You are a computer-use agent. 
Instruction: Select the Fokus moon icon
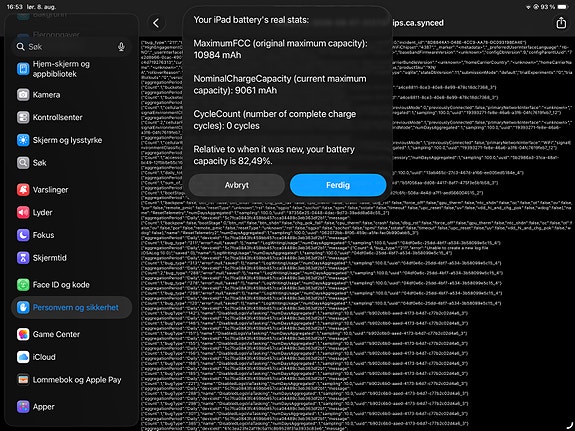pyautogui.click(x=23, y=235)
